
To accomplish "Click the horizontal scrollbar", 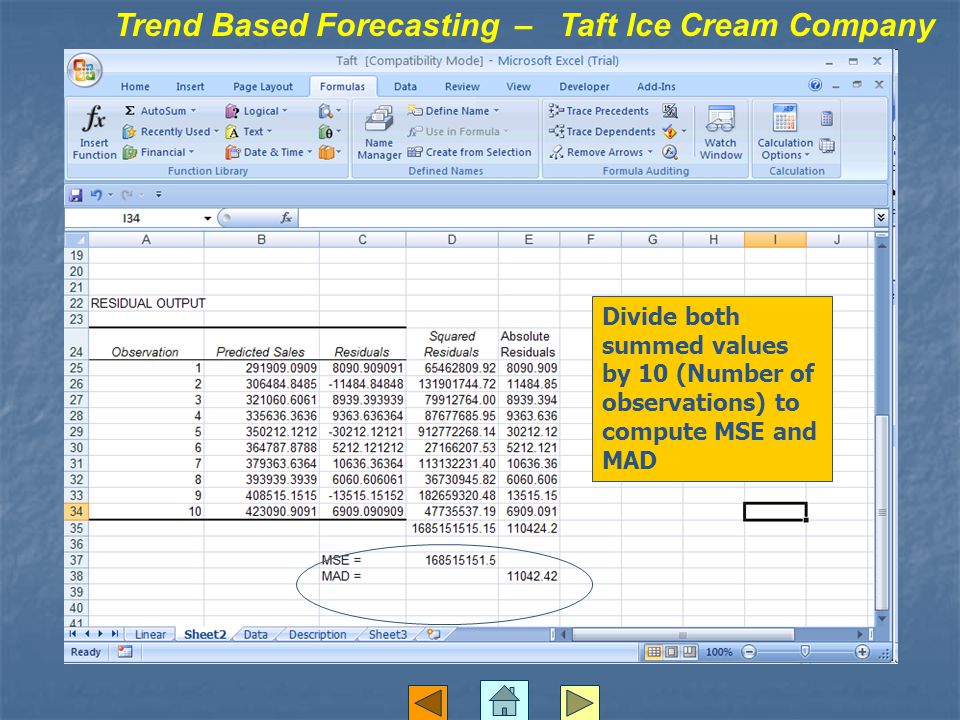I will pos(683,635).
